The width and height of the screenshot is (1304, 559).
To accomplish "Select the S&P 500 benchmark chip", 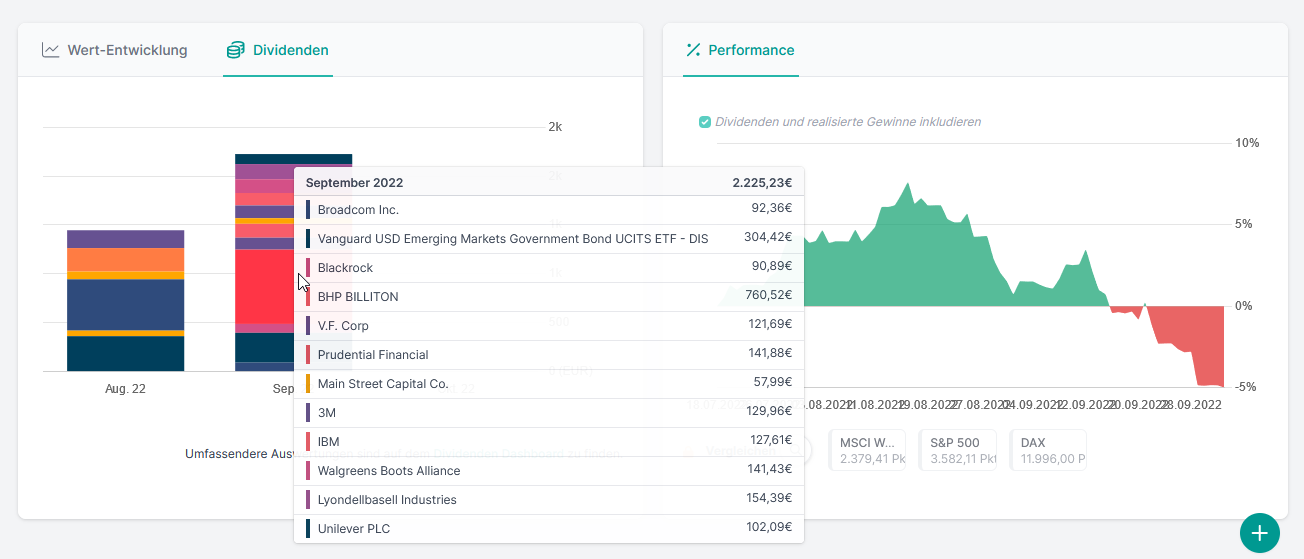I will [957, 450].
